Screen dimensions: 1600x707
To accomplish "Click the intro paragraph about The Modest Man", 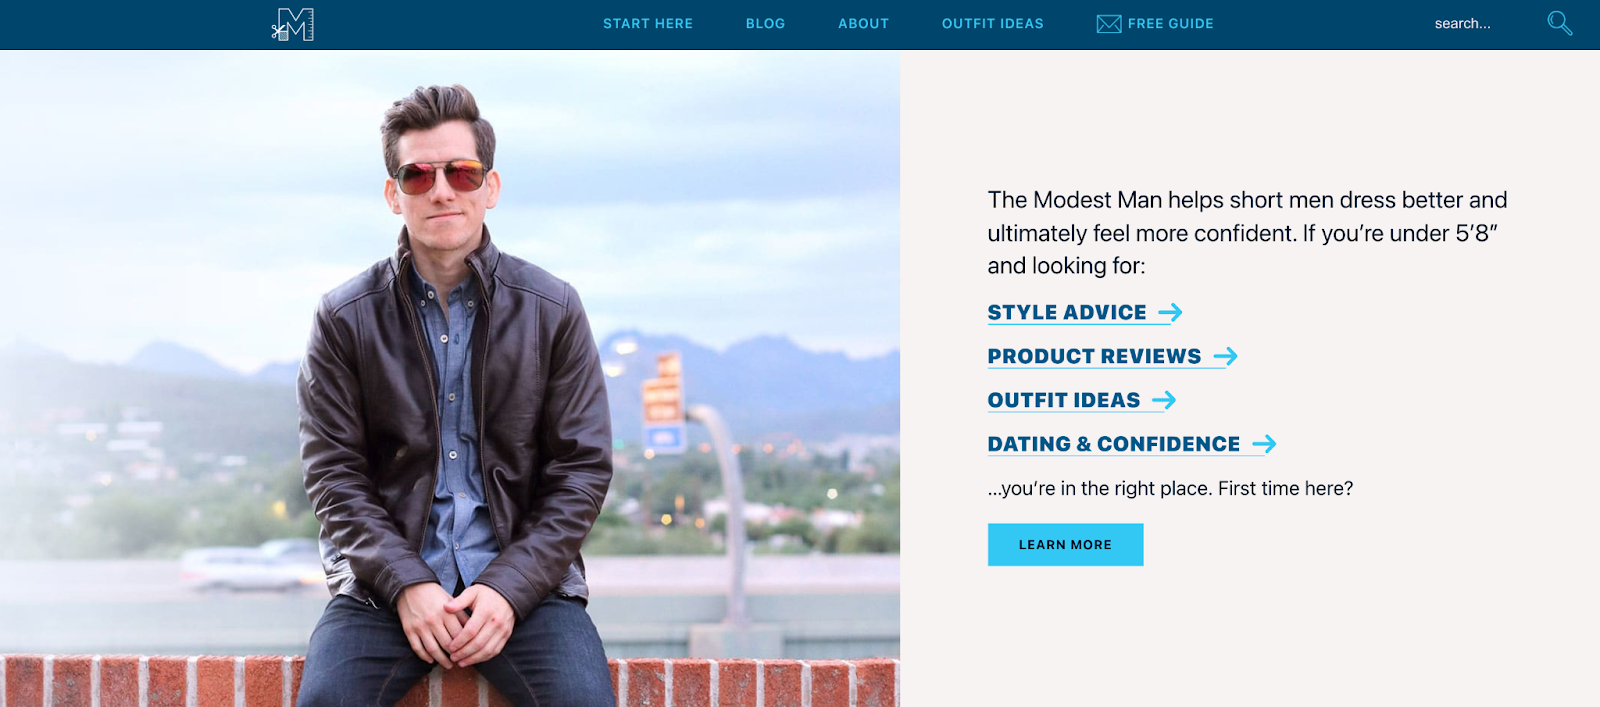I will pyautogui.click(x=1247, y=233).
